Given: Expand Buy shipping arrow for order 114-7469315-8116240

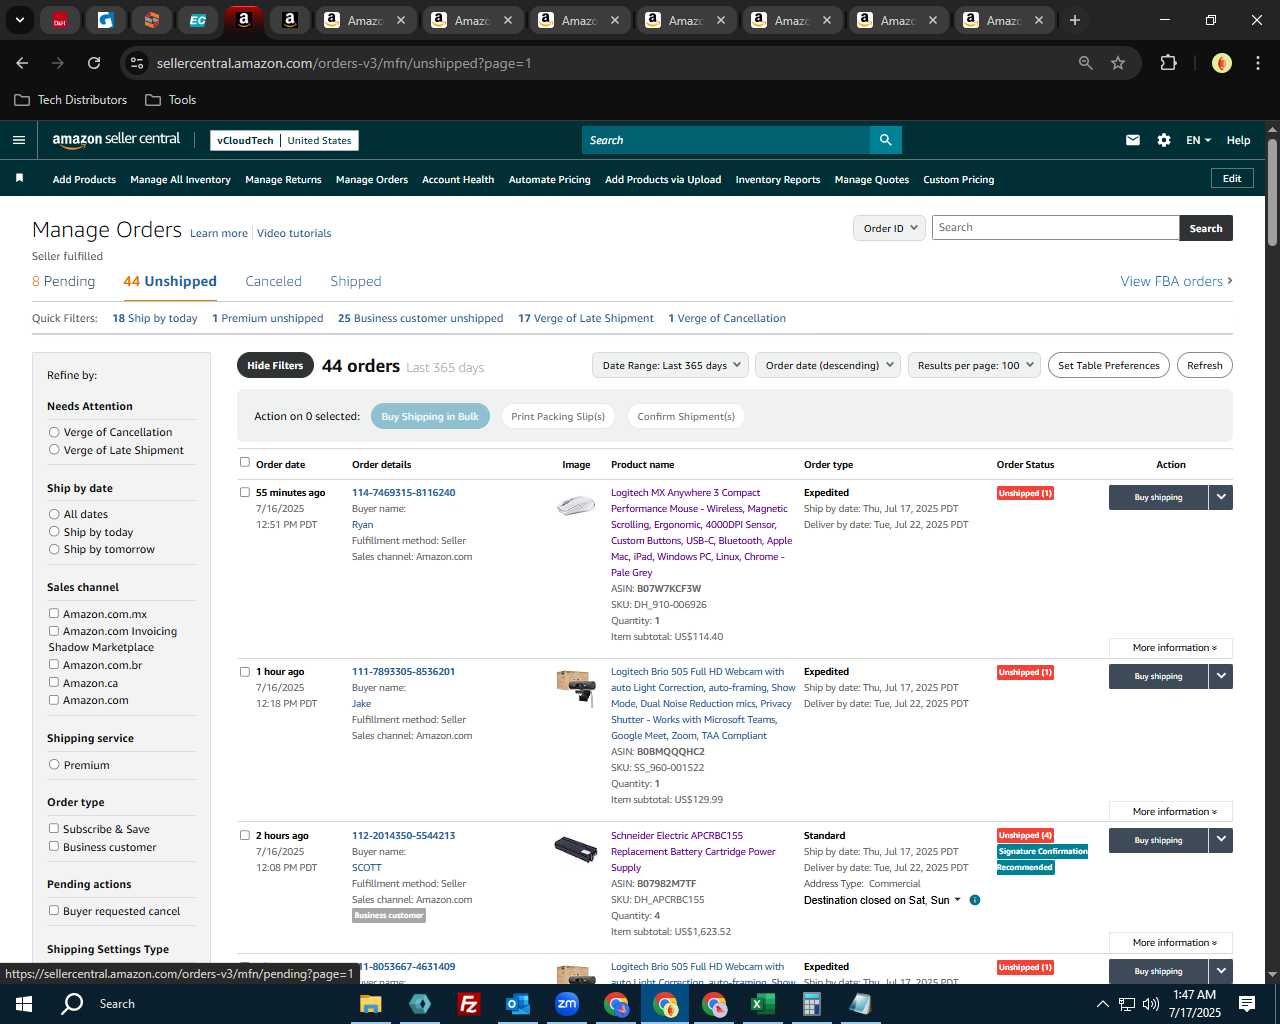Looking at the screenshot, I should pyautogui.click(x=1221, y=497).
